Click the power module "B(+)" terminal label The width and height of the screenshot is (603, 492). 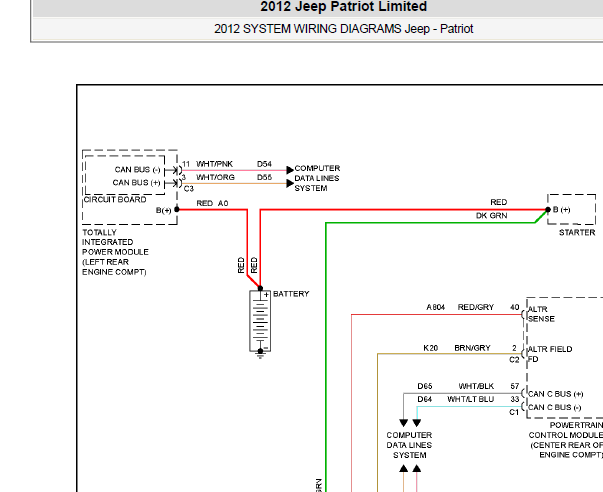click(x=163, y=210)
